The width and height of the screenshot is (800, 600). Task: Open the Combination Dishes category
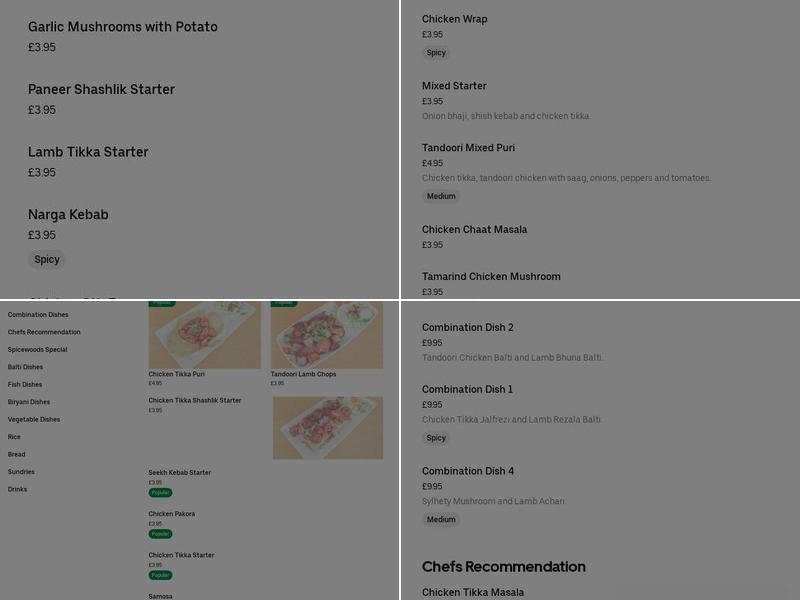click(38, 315)
